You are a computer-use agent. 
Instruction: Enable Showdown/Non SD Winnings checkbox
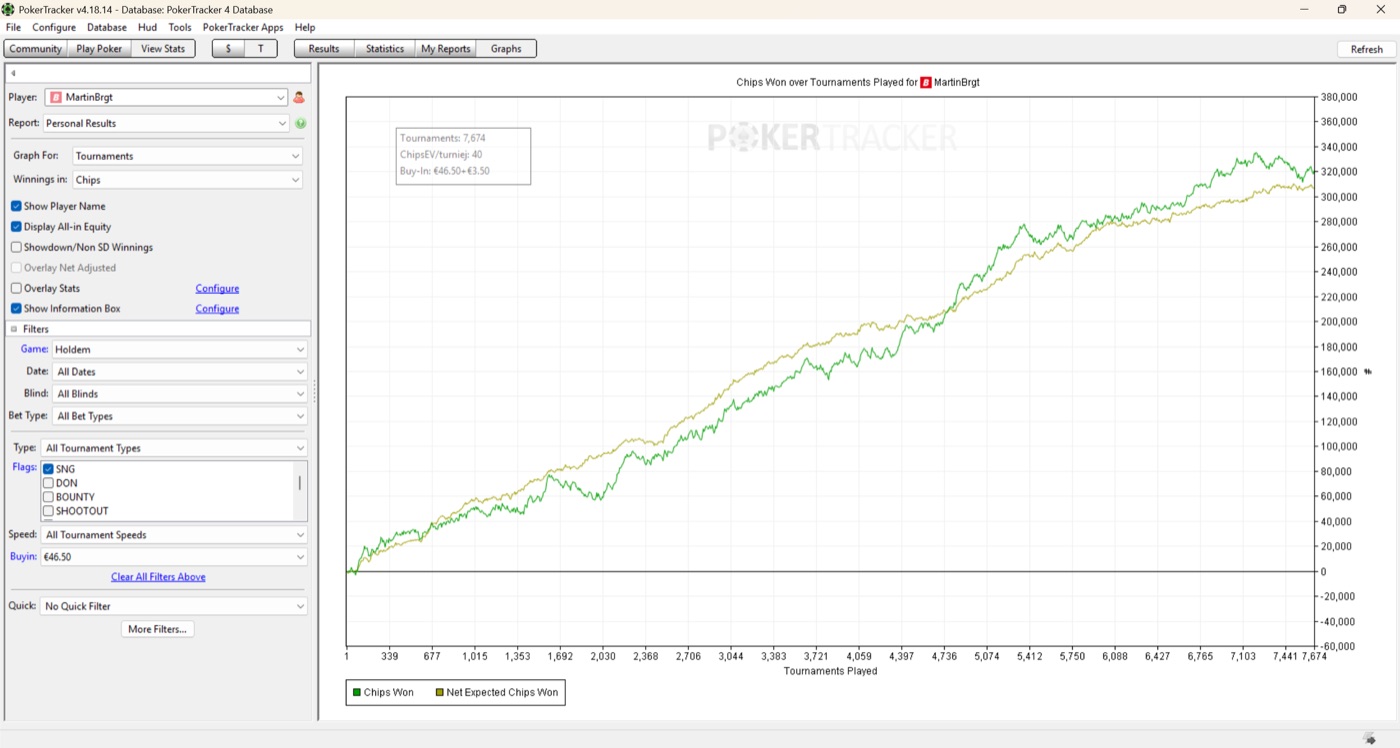pos(16,247)
